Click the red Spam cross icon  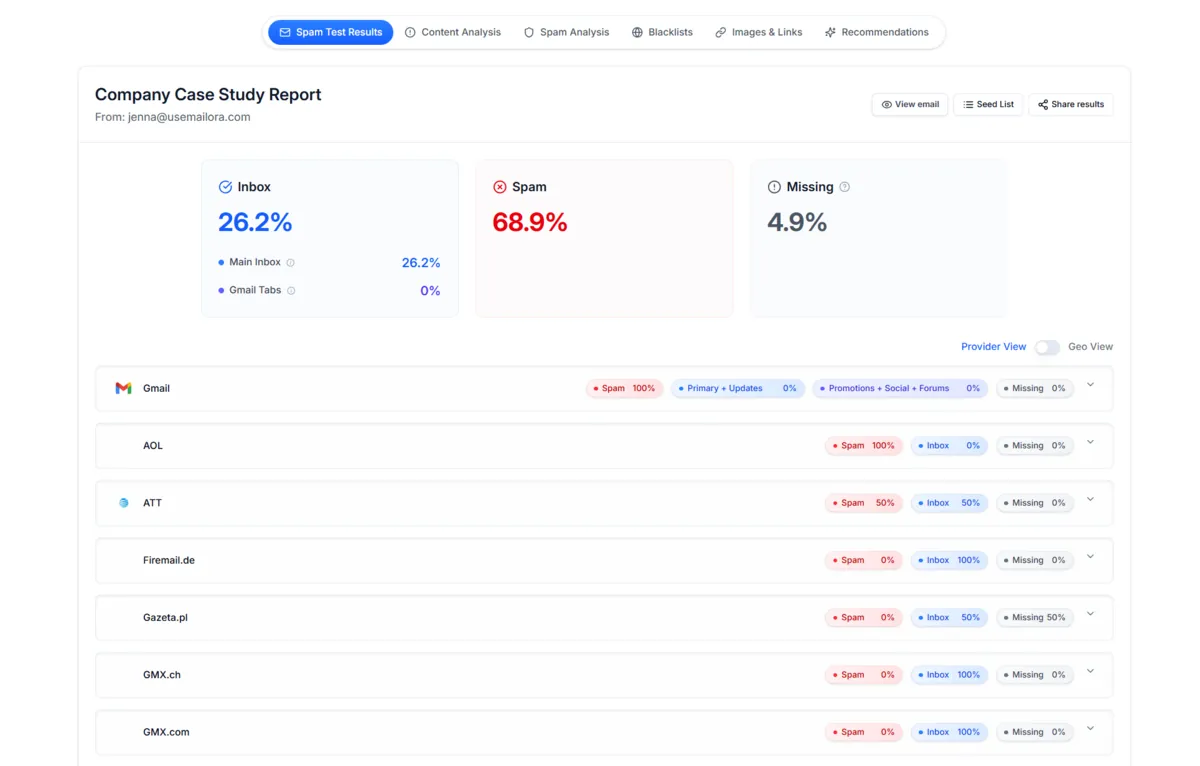500,187
